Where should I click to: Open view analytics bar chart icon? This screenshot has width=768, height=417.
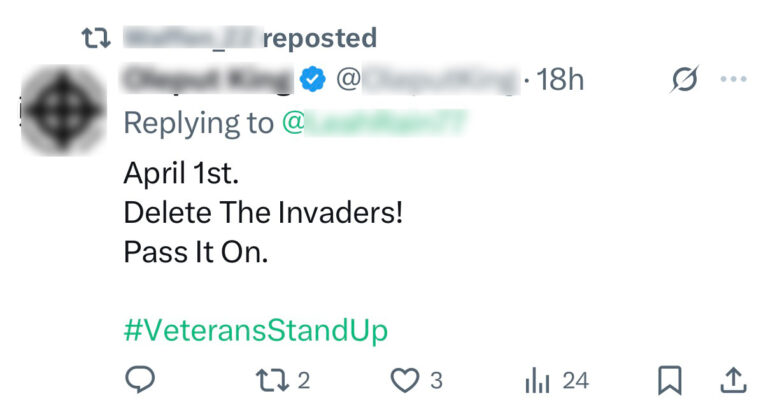click(537, 381)
